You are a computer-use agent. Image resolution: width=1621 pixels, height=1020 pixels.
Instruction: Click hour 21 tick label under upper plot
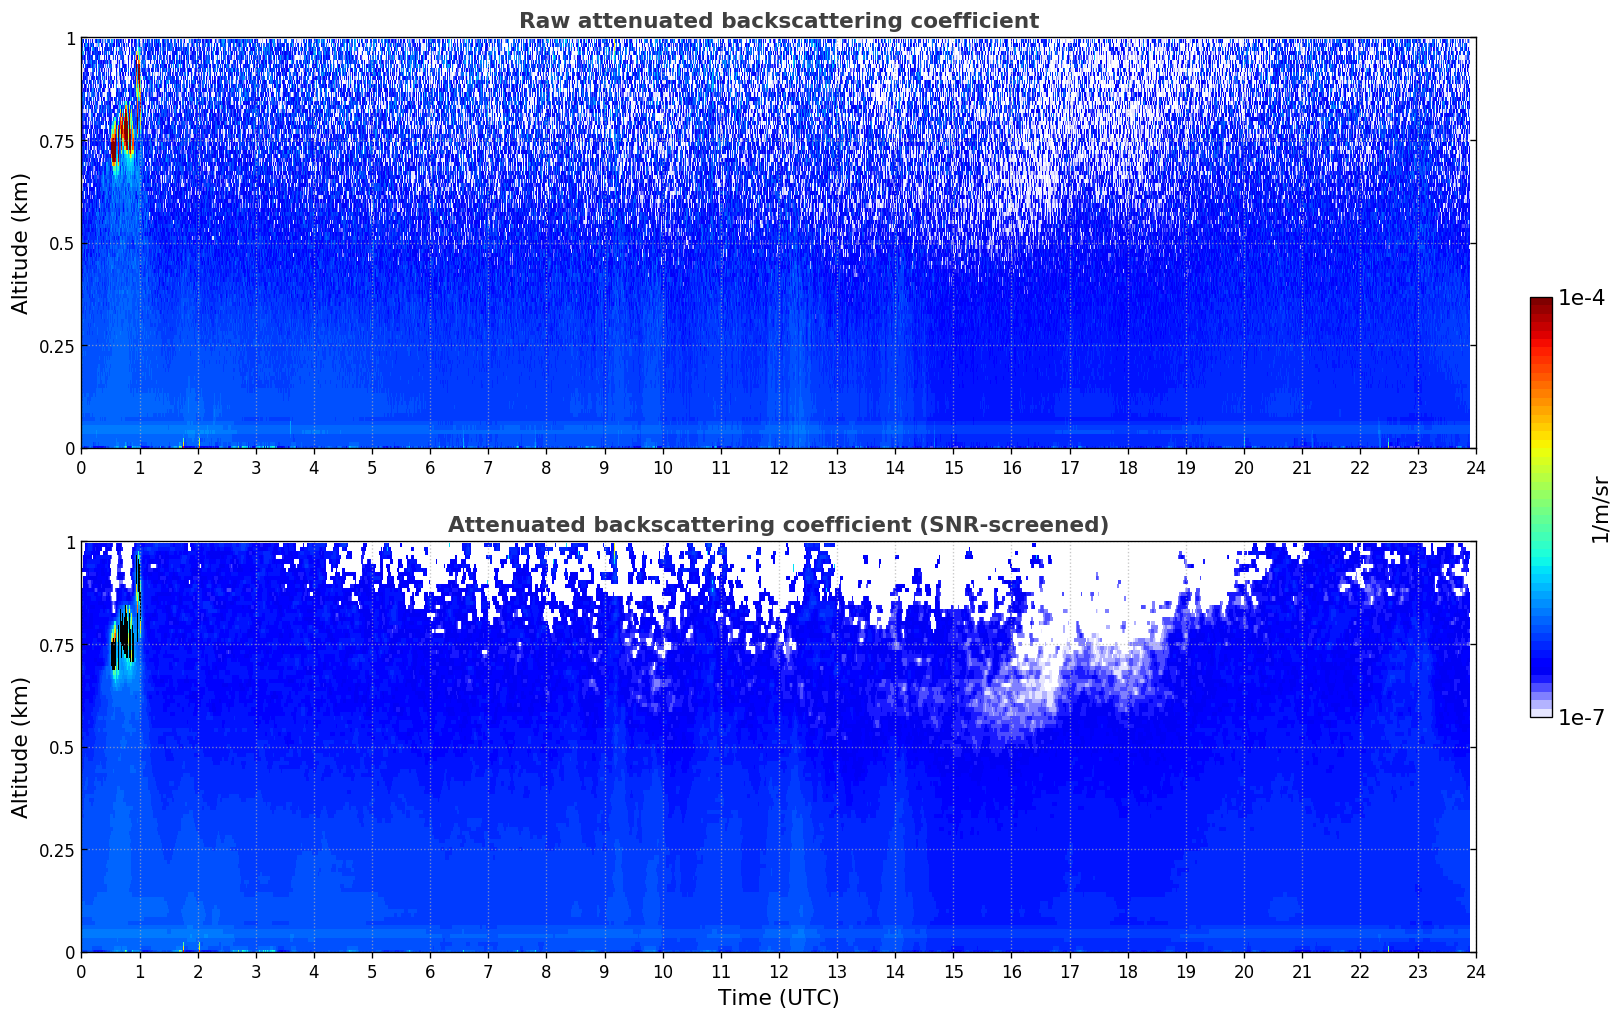point(1301,467)
